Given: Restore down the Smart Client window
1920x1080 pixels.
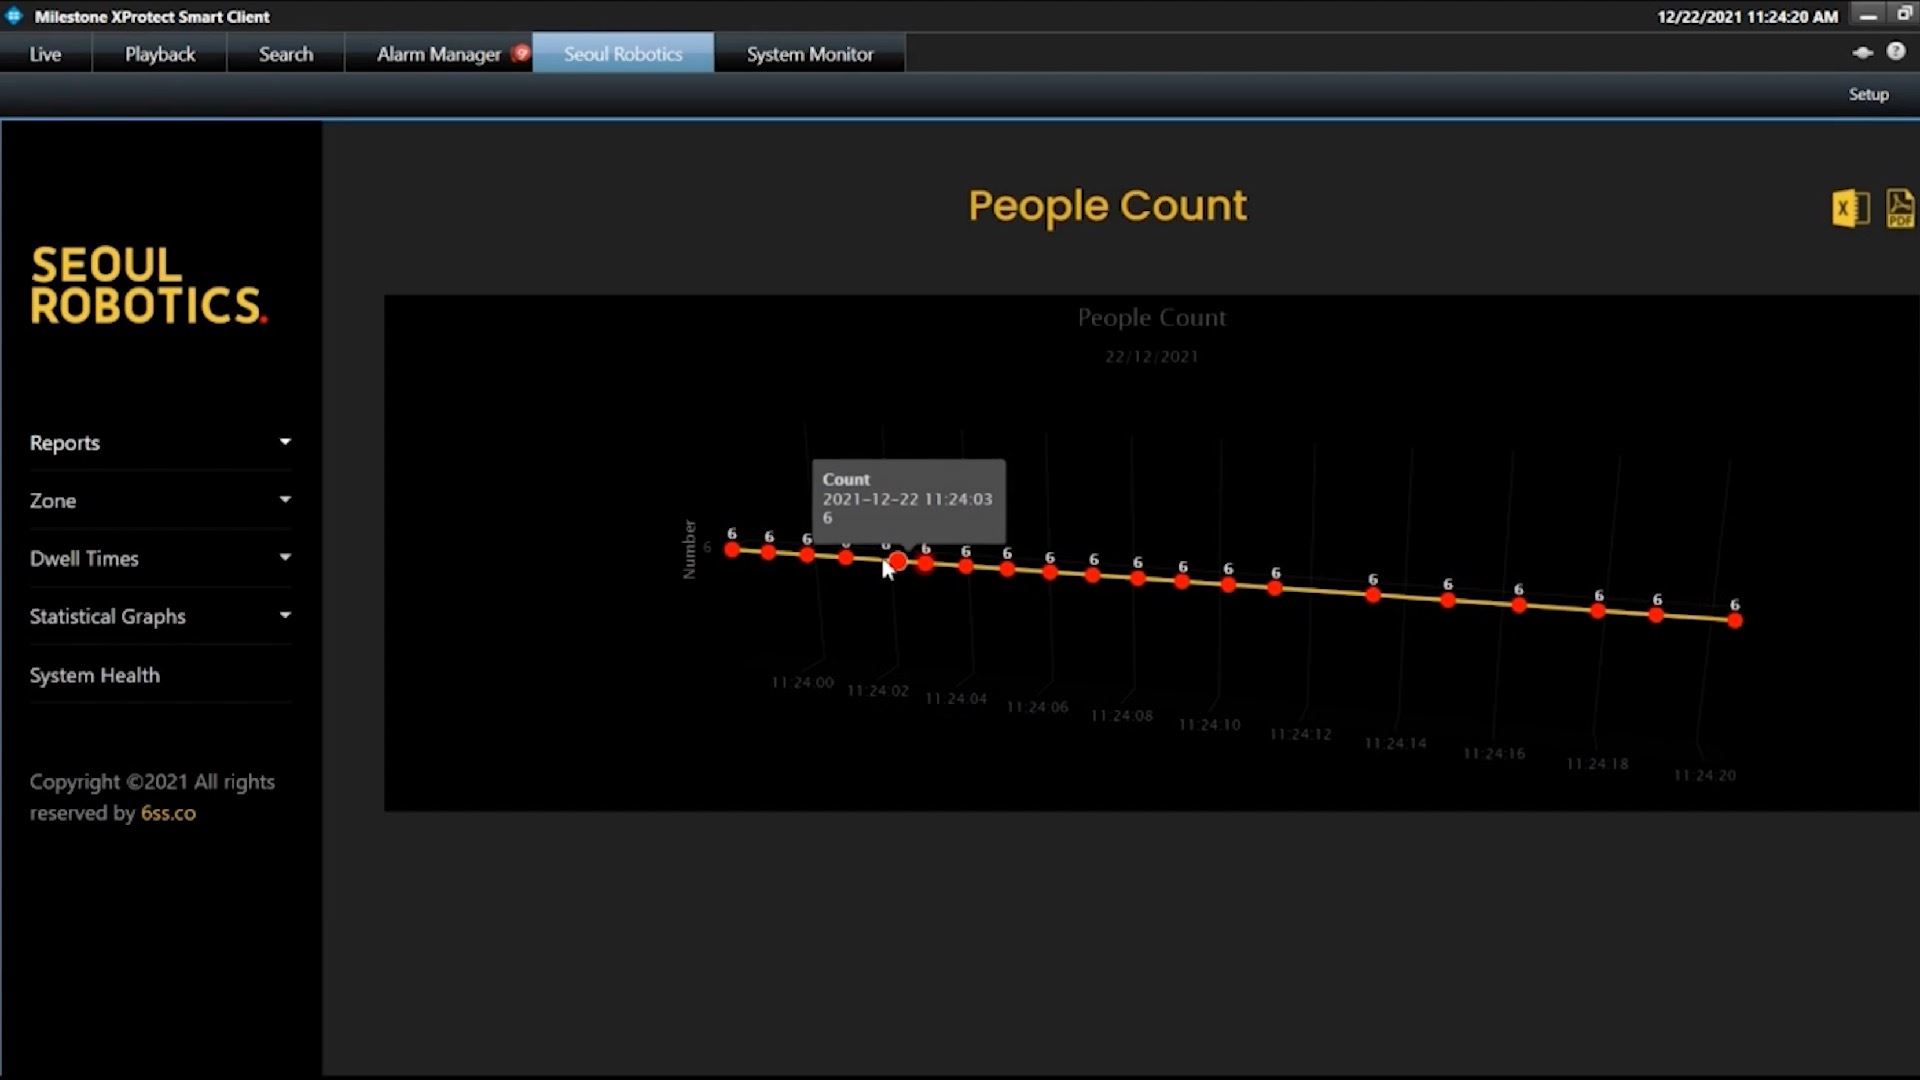Looking at the screenshot, I should (1905, 15).
